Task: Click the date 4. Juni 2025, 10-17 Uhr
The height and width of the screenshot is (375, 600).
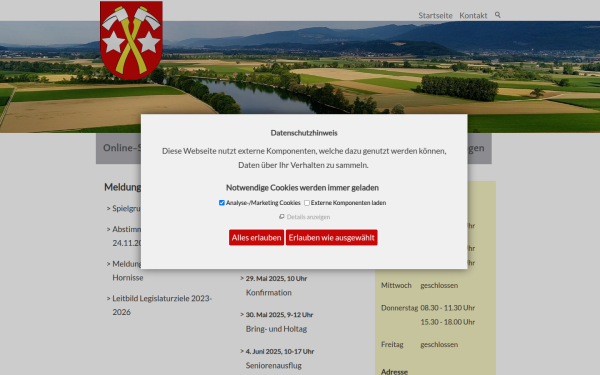Action: 280,351
